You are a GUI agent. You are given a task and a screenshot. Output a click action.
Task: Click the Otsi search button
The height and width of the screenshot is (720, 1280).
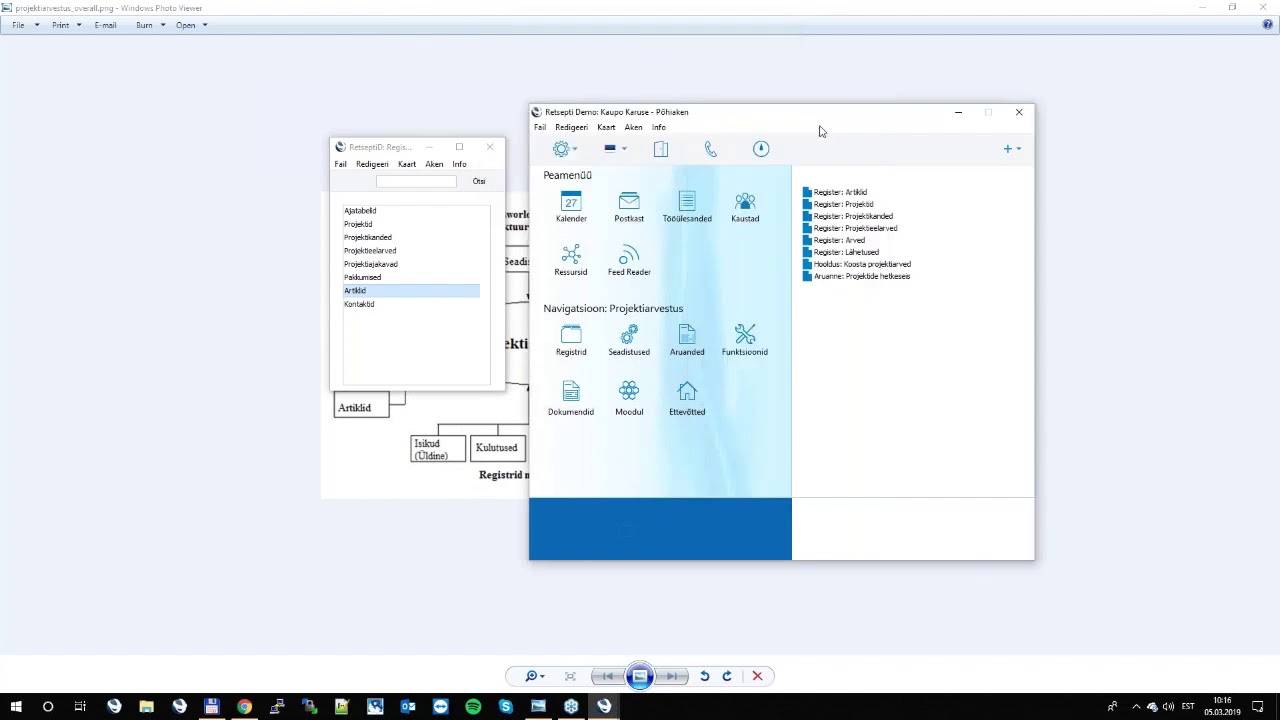coord(479,181)
